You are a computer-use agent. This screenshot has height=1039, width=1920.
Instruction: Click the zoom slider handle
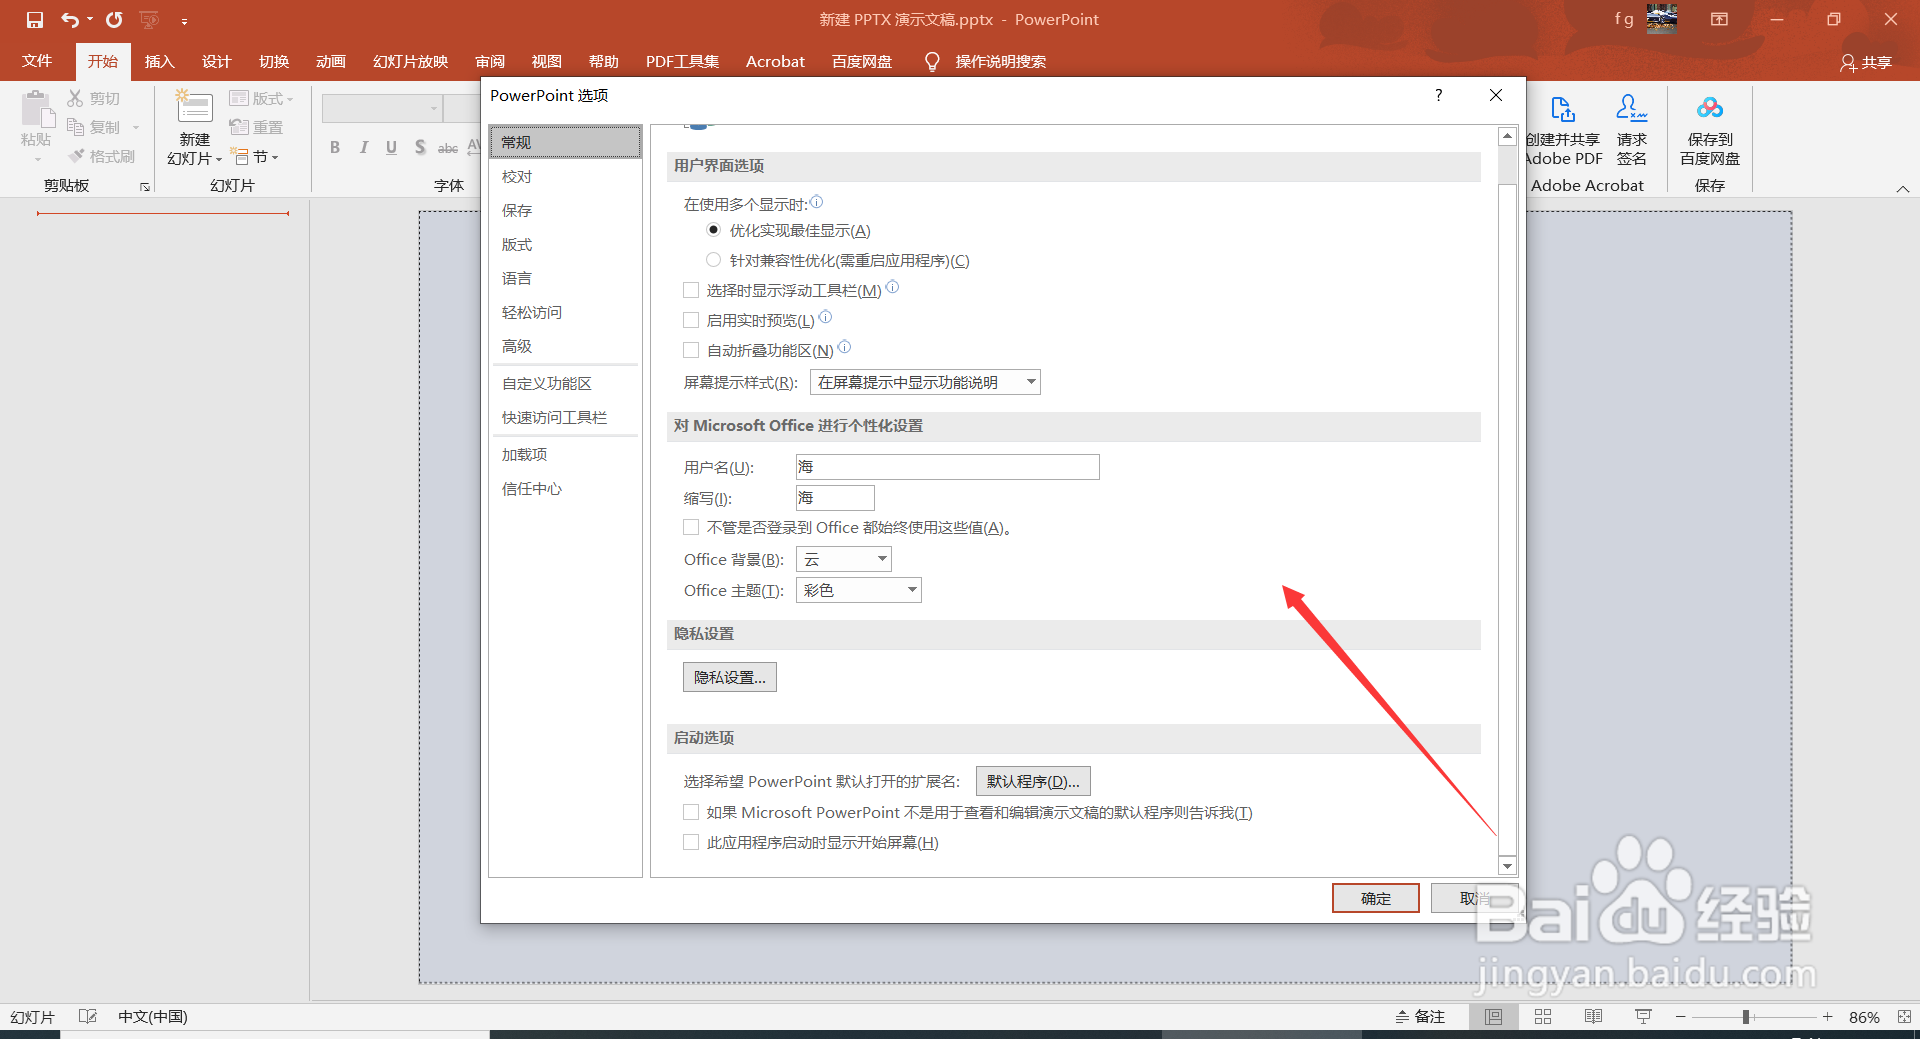click(1745, 1017)
